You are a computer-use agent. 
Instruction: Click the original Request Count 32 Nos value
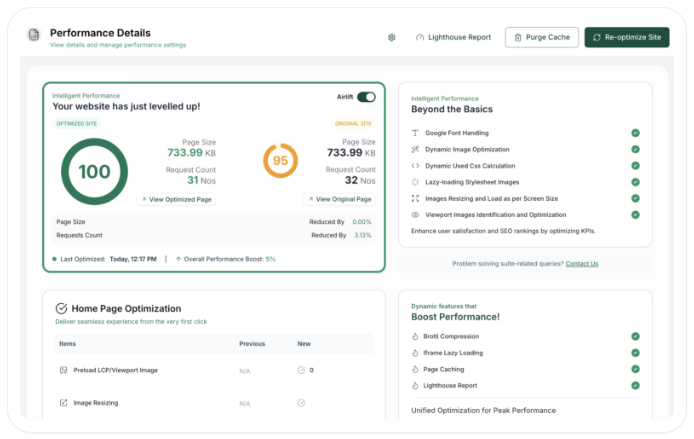(x=360, y=180)
